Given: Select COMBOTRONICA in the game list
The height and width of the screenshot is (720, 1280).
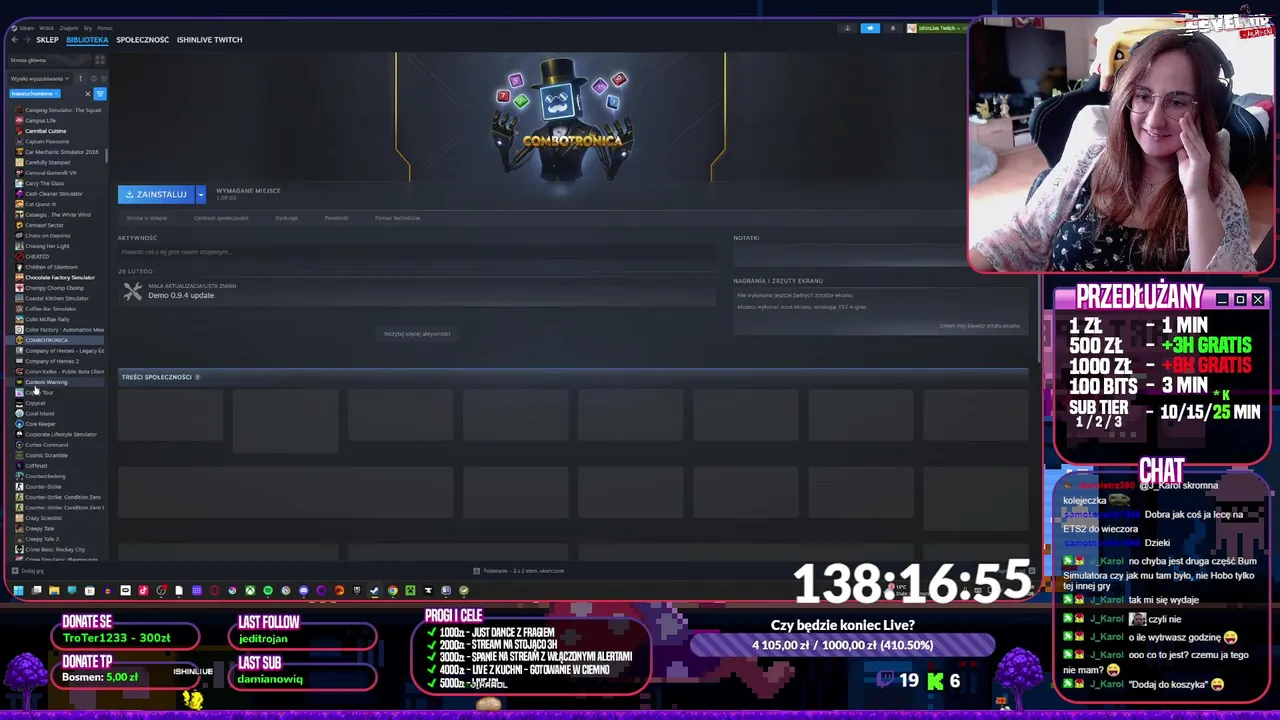Looking at the screenshot, I should pos(46,340).
